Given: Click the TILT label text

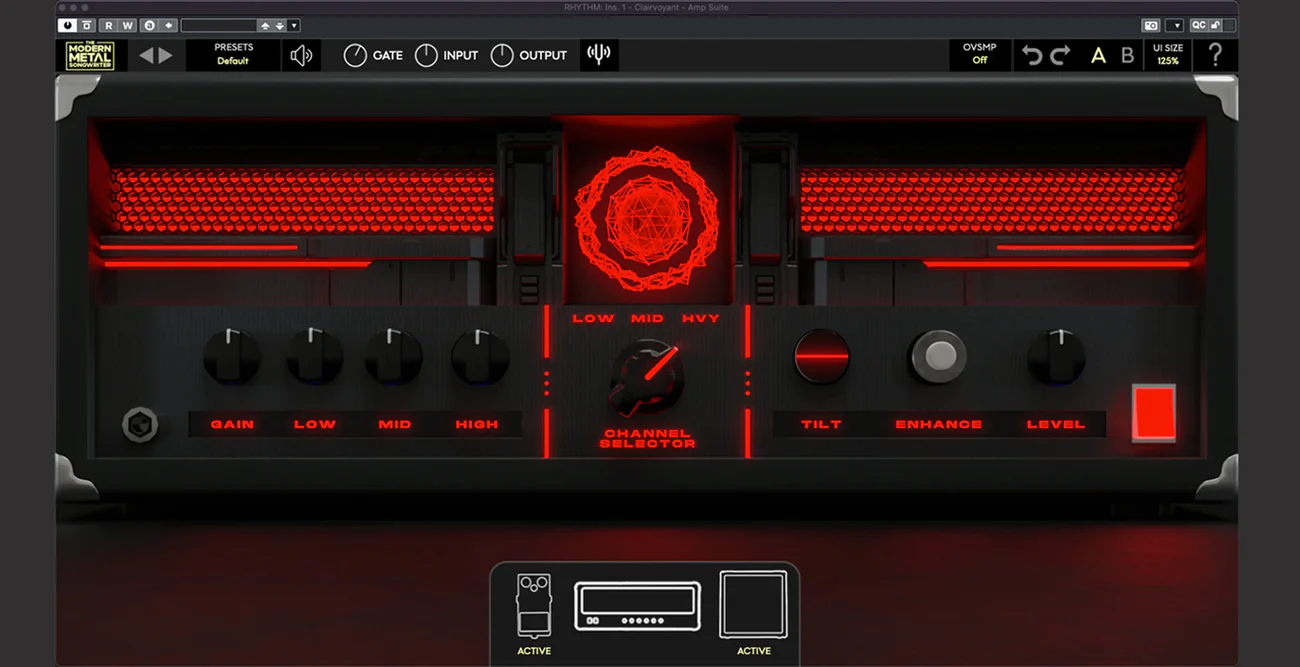Looking at the screenshot, I should coord(821,424).
